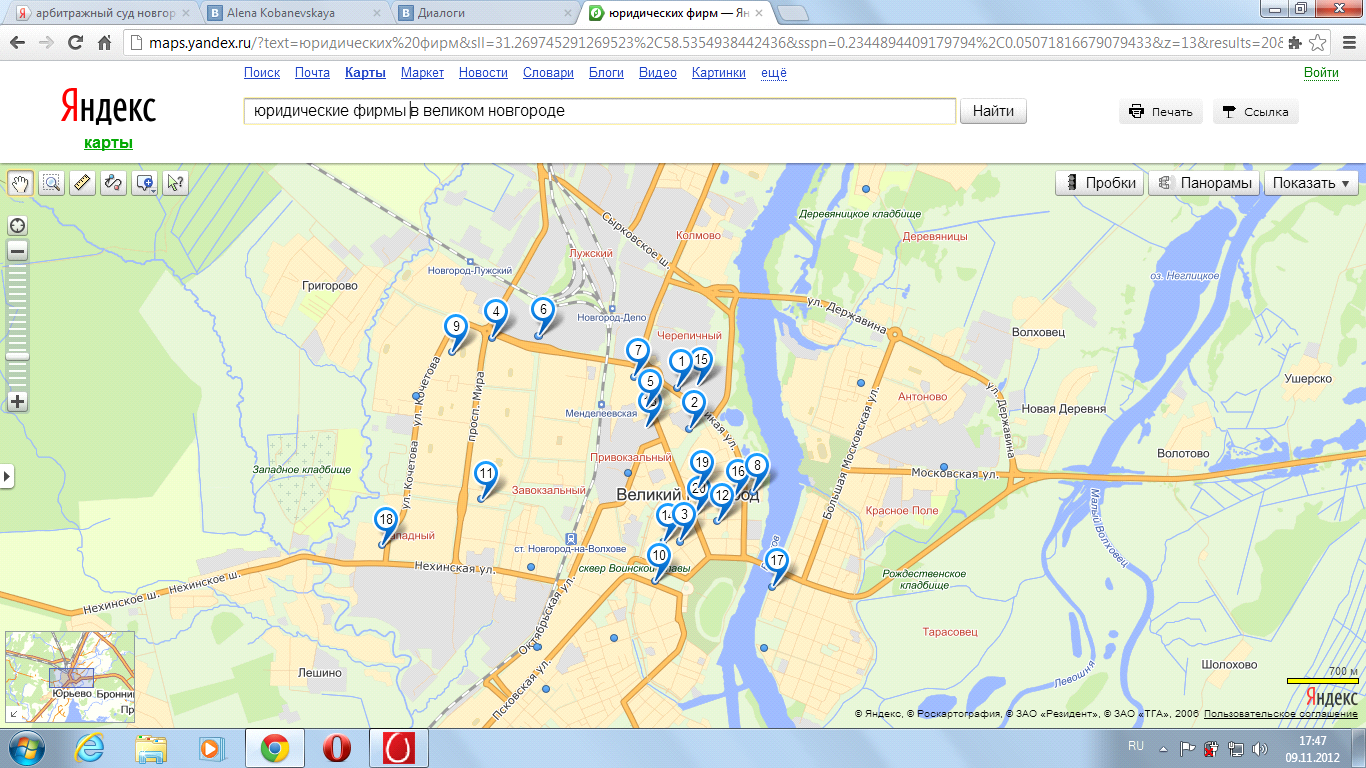
Task: Click the Найти search button
Action: (x=993, y=111)
